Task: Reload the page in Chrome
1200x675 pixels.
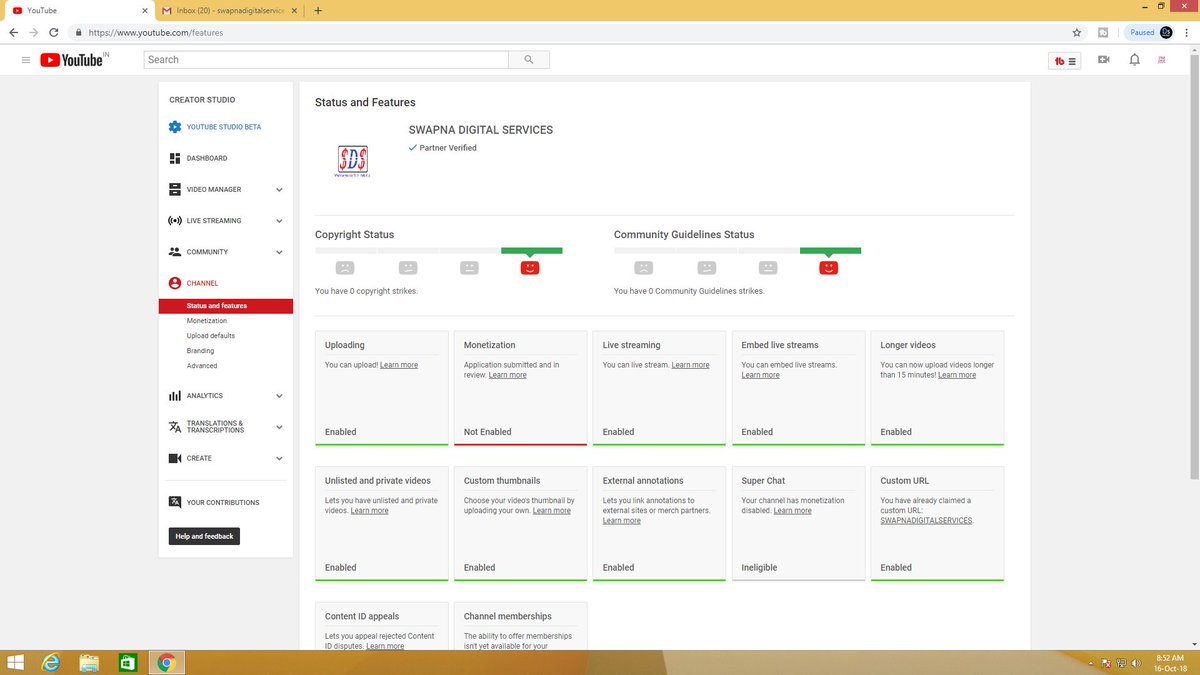Action: pyautogui.click(x=56, y=32)
